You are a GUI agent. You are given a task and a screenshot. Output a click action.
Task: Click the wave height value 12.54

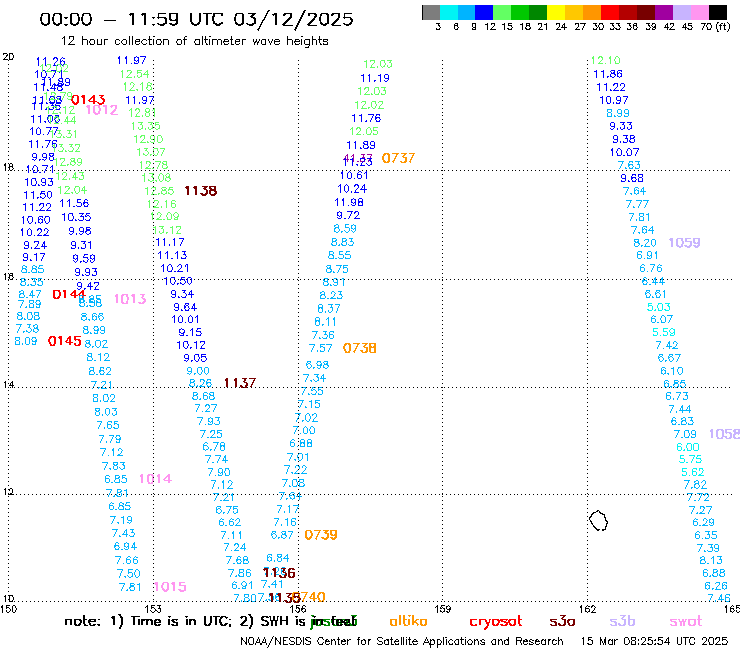click(135, 74)
